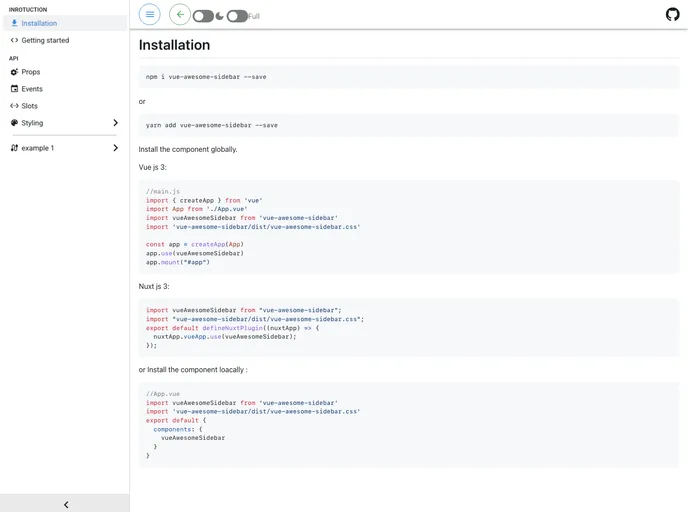Expand the example 1 submenu chevron

coord(115,148)
